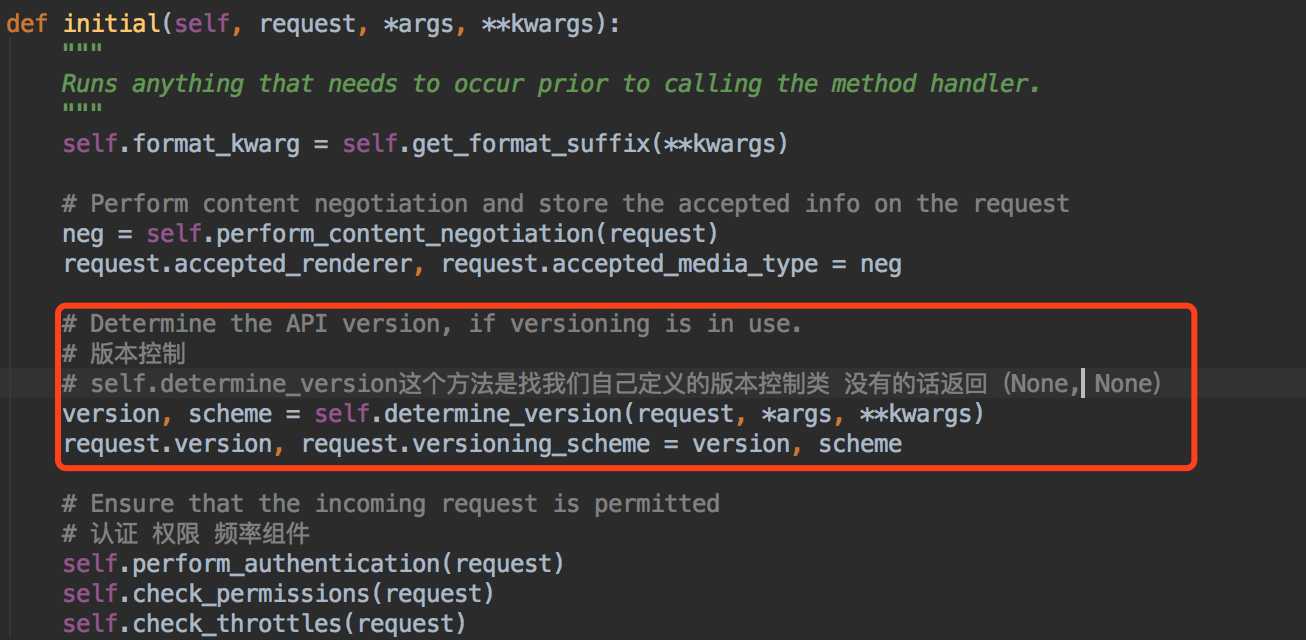The width and height of the screenshot is (1306, 640).
Task: Click the initial function name in definition
Action: tap(113, 24)
